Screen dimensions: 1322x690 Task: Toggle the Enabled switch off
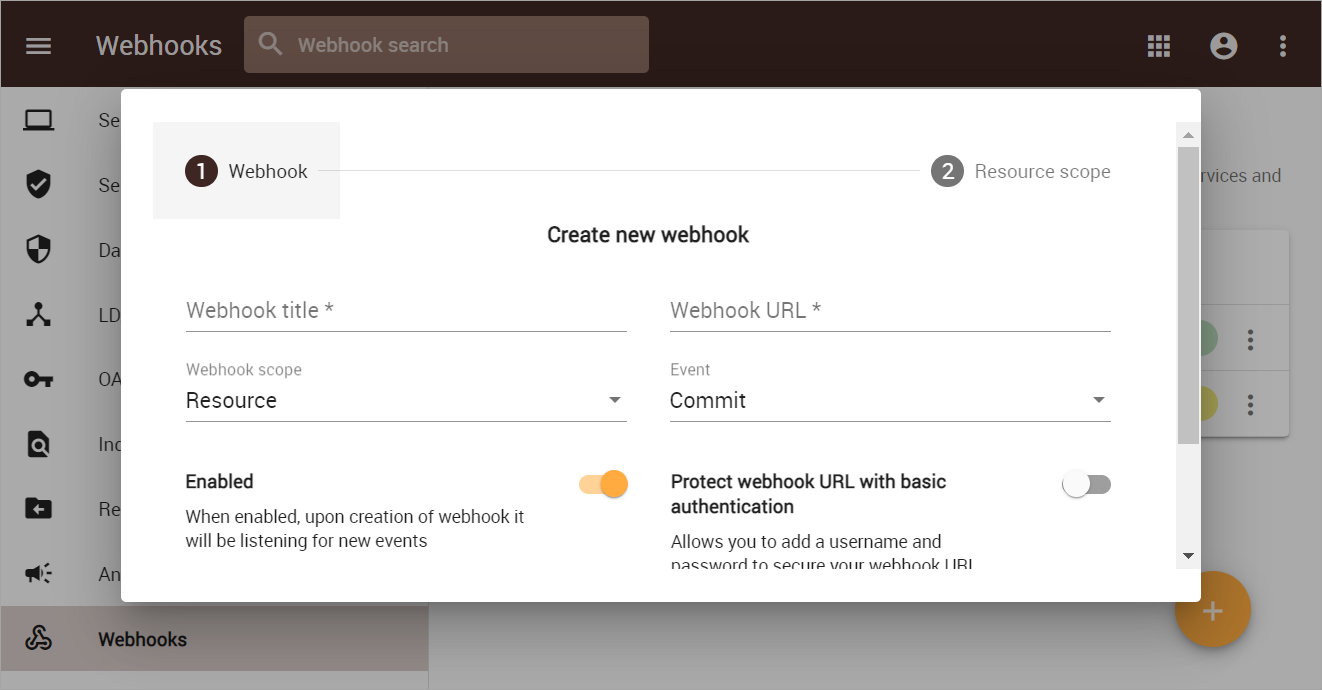click(604, 485)
